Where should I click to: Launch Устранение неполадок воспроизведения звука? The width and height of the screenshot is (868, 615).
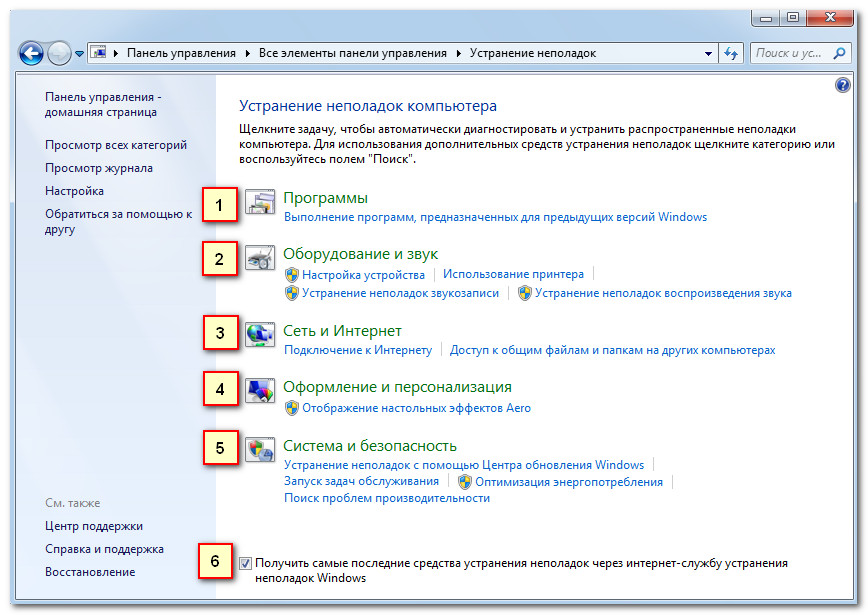pos(663,293)
